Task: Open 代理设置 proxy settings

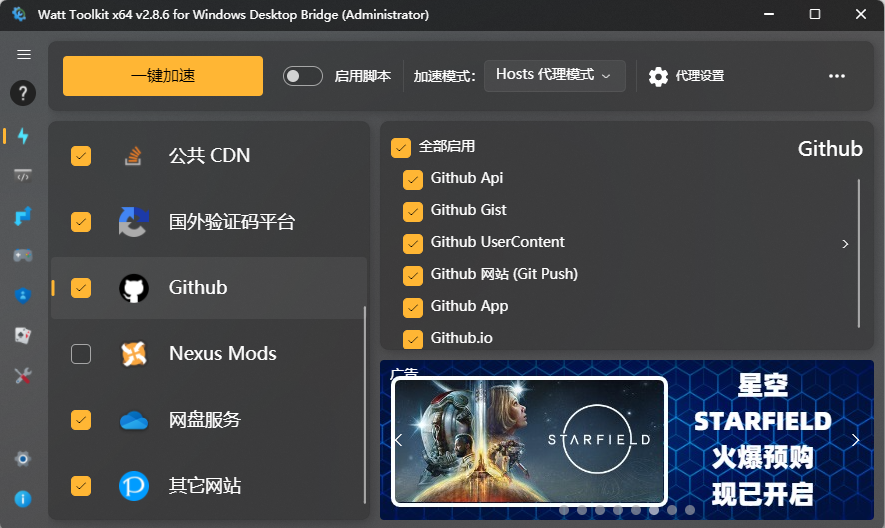Action: [x=686, y=76]
